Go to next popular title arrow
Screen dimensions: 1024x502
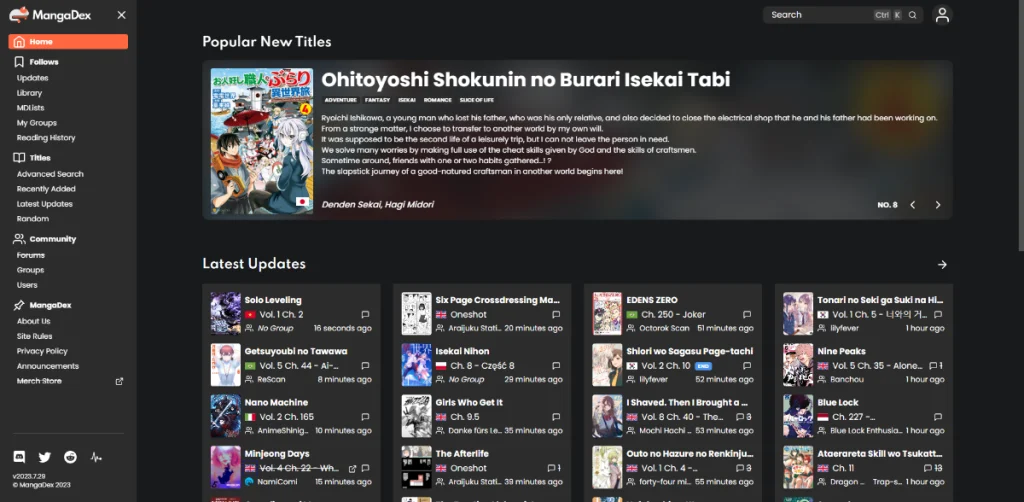coord(938,205)
